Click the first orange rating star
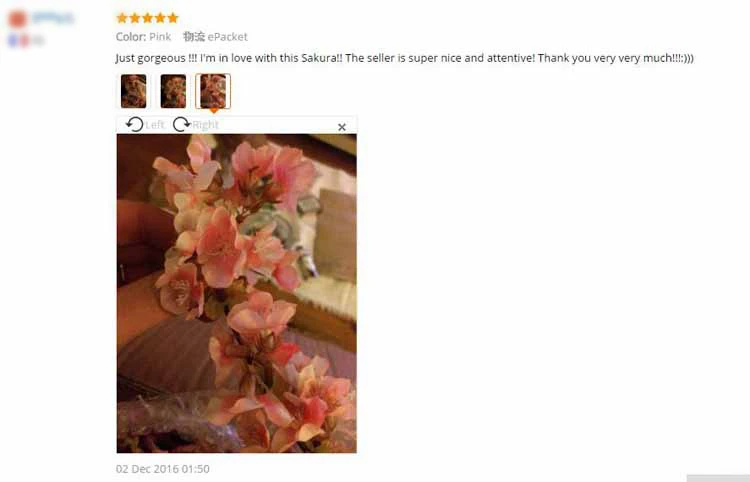 [x=122, y=18]
